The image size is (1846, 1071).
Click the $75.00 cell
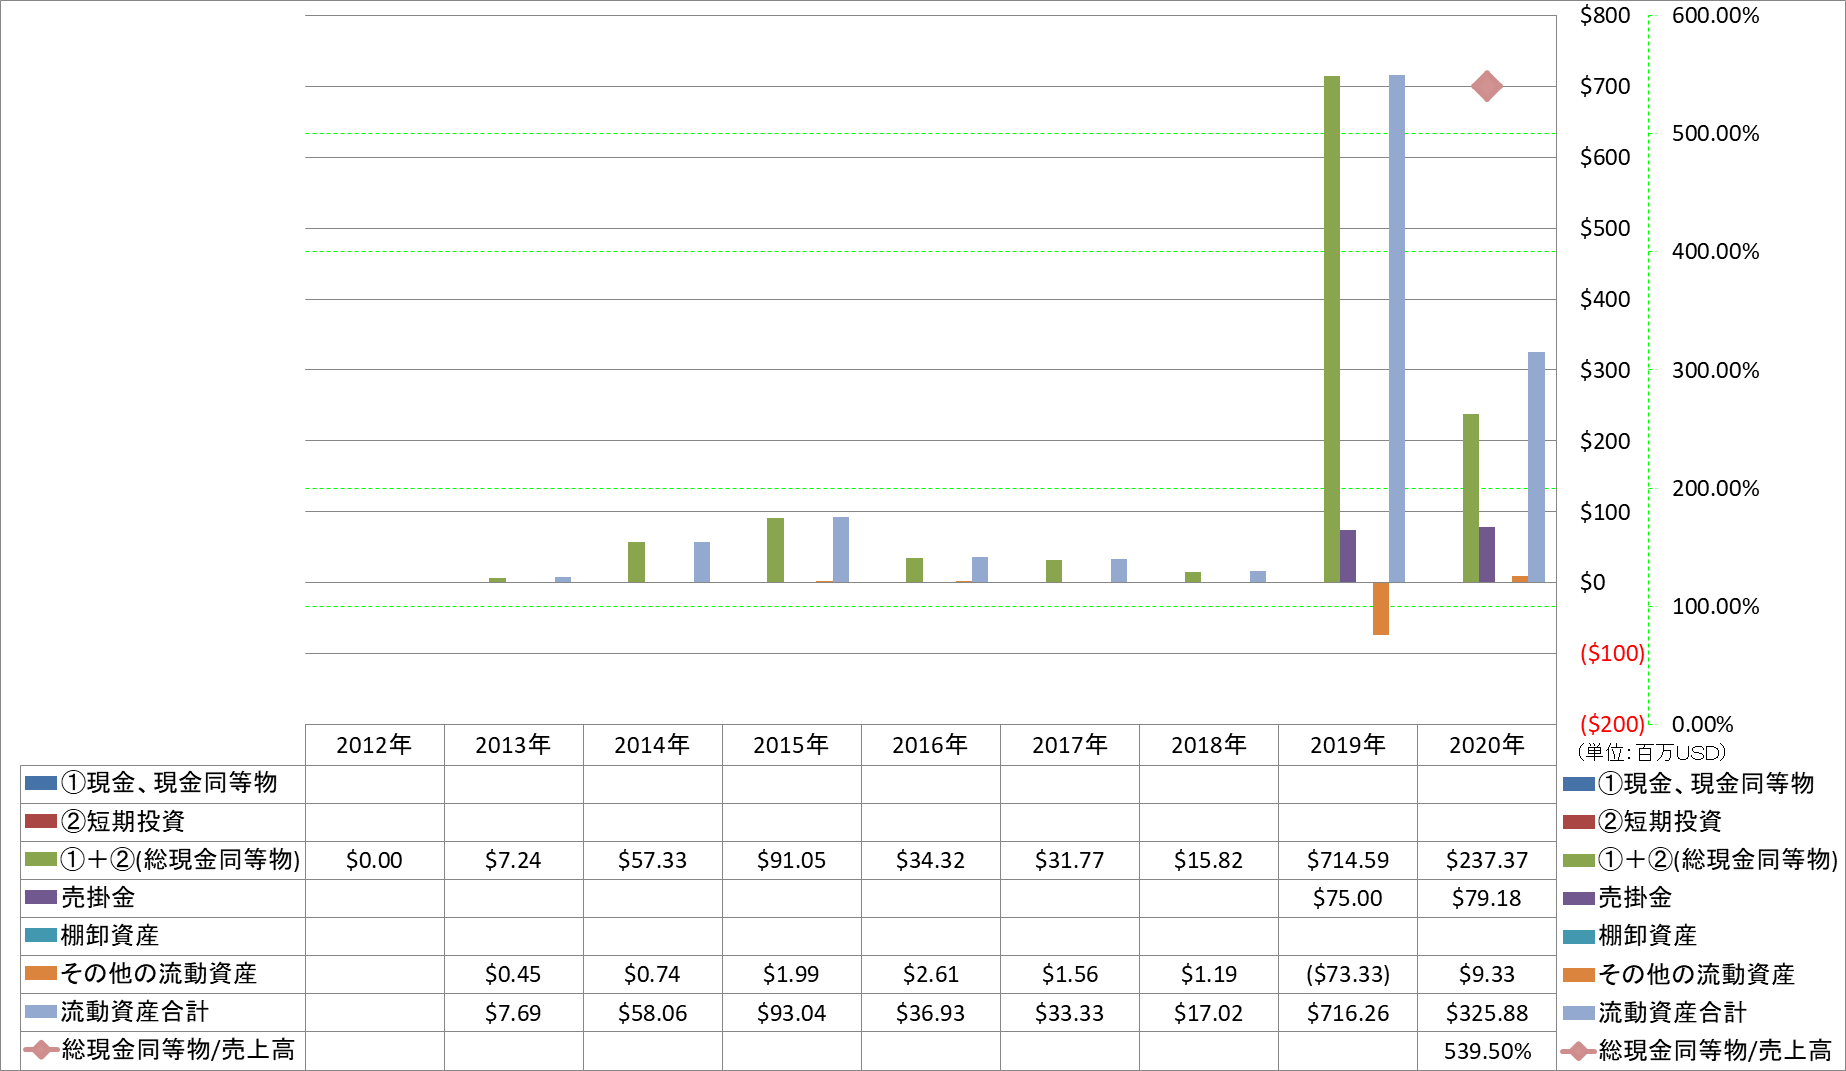[x=1348, y=898]
